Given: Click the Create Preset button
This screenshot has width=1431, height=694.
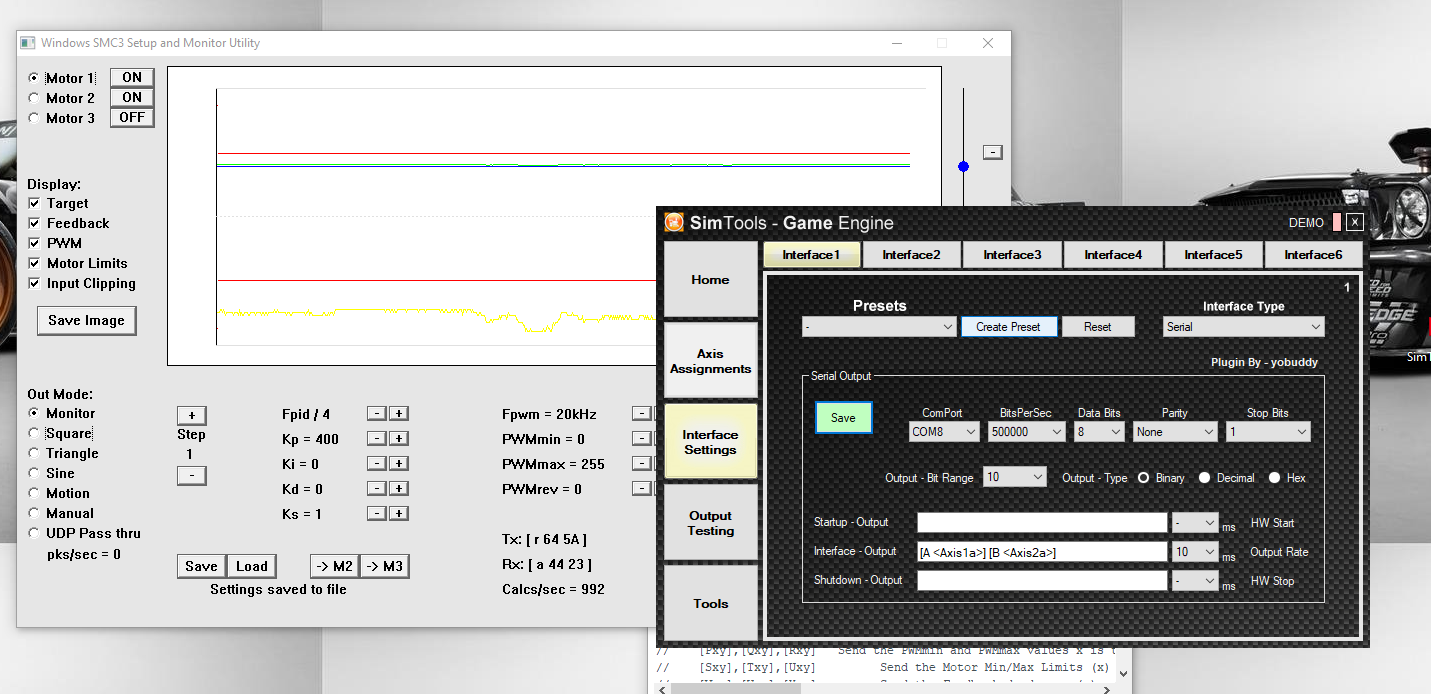Looking at the screenshot, I should click(x=1009, y=327).
